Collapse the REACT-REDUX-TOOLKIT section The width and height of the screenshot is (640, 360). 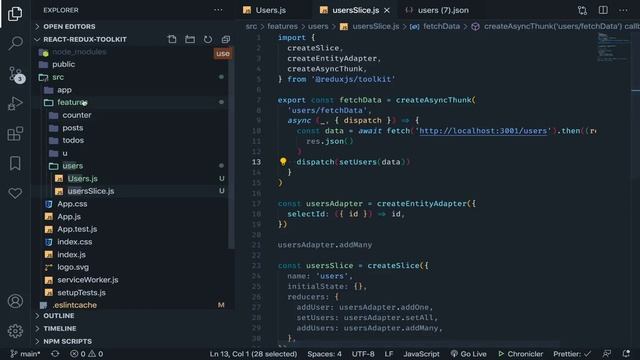pyautogui.click(x=85, y=39)
